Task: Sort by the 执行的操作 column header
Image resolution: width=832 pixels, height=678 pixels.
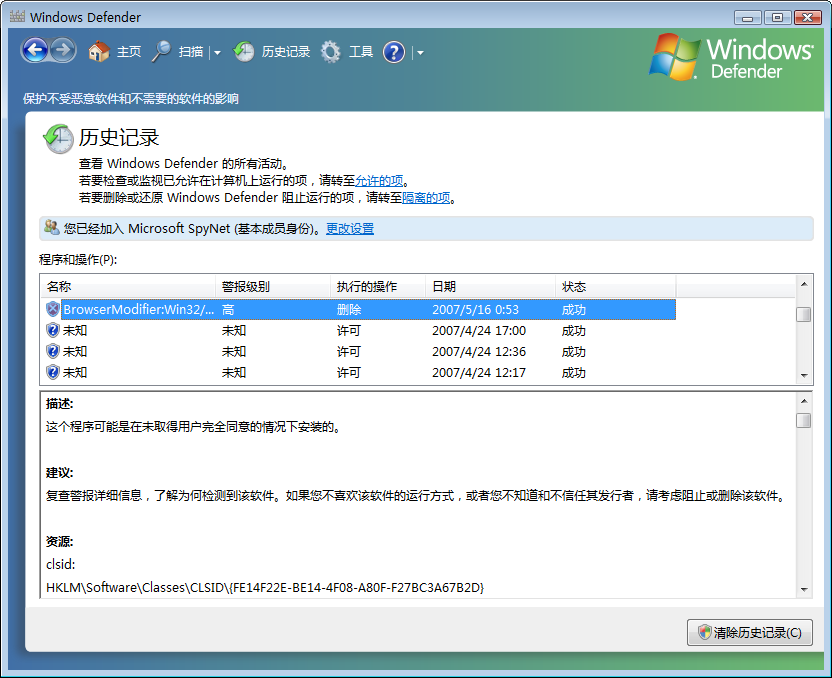Action: [x=378, y=286]
